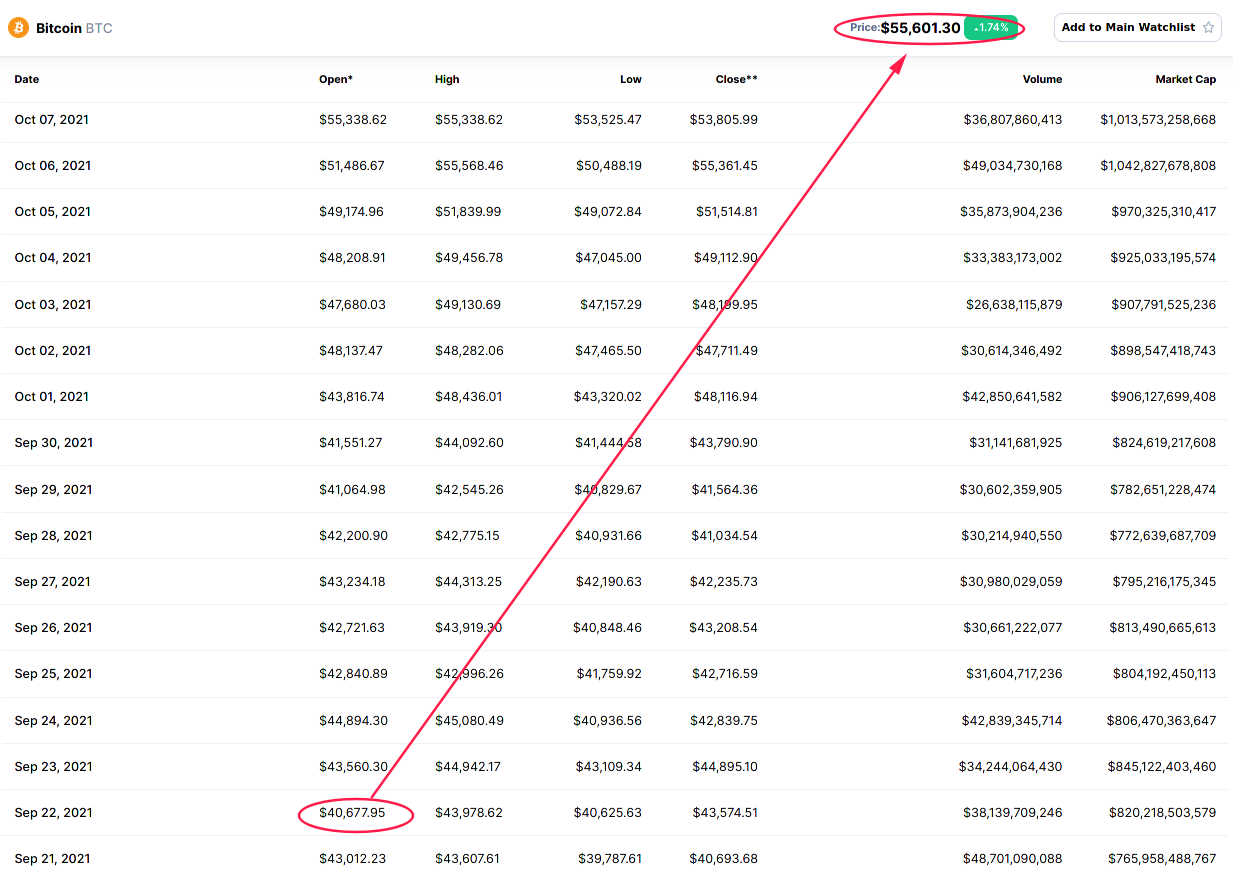This screenshot has height=881, width=1233.
Task: Click the open price $44,894.30
Action: click(353, 720)
